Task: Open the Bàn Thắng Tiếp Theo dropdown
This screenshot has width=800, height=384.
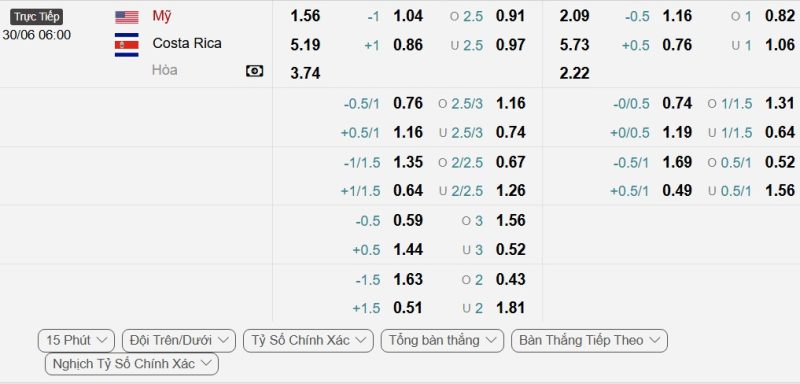Action: coord(589,340)
